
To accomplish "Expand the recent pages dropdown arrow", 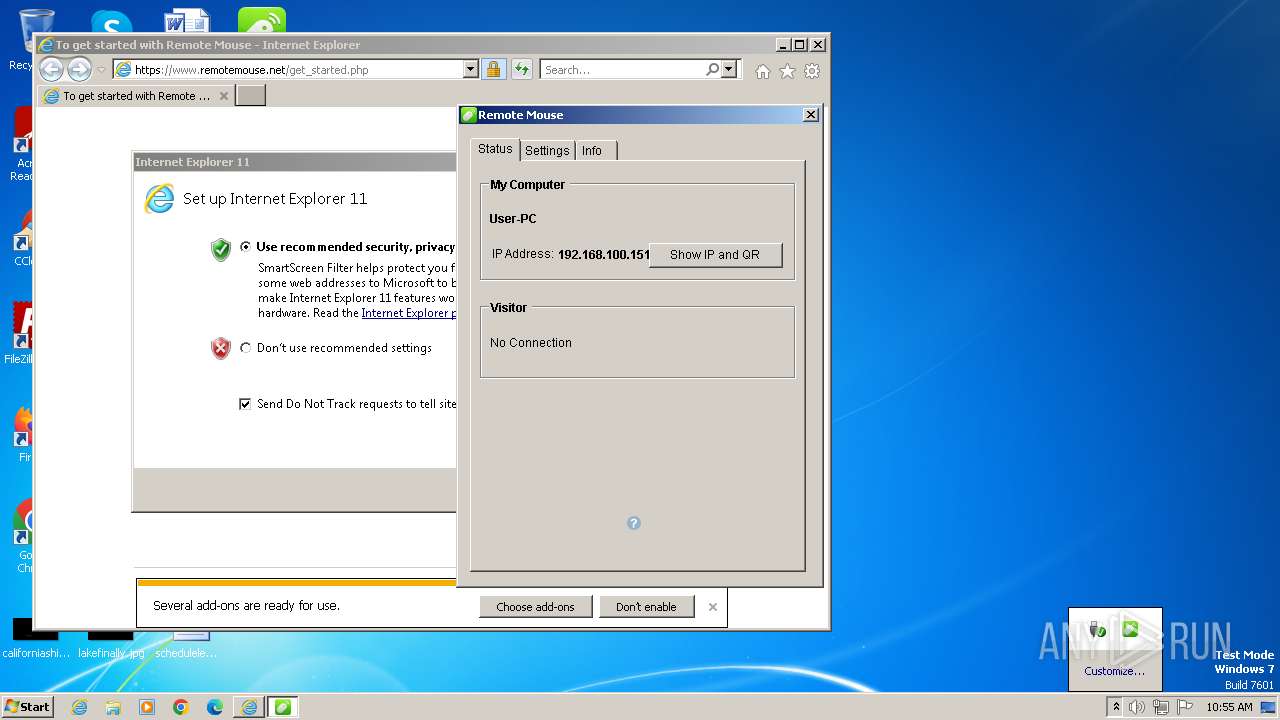I will point(101,70).
